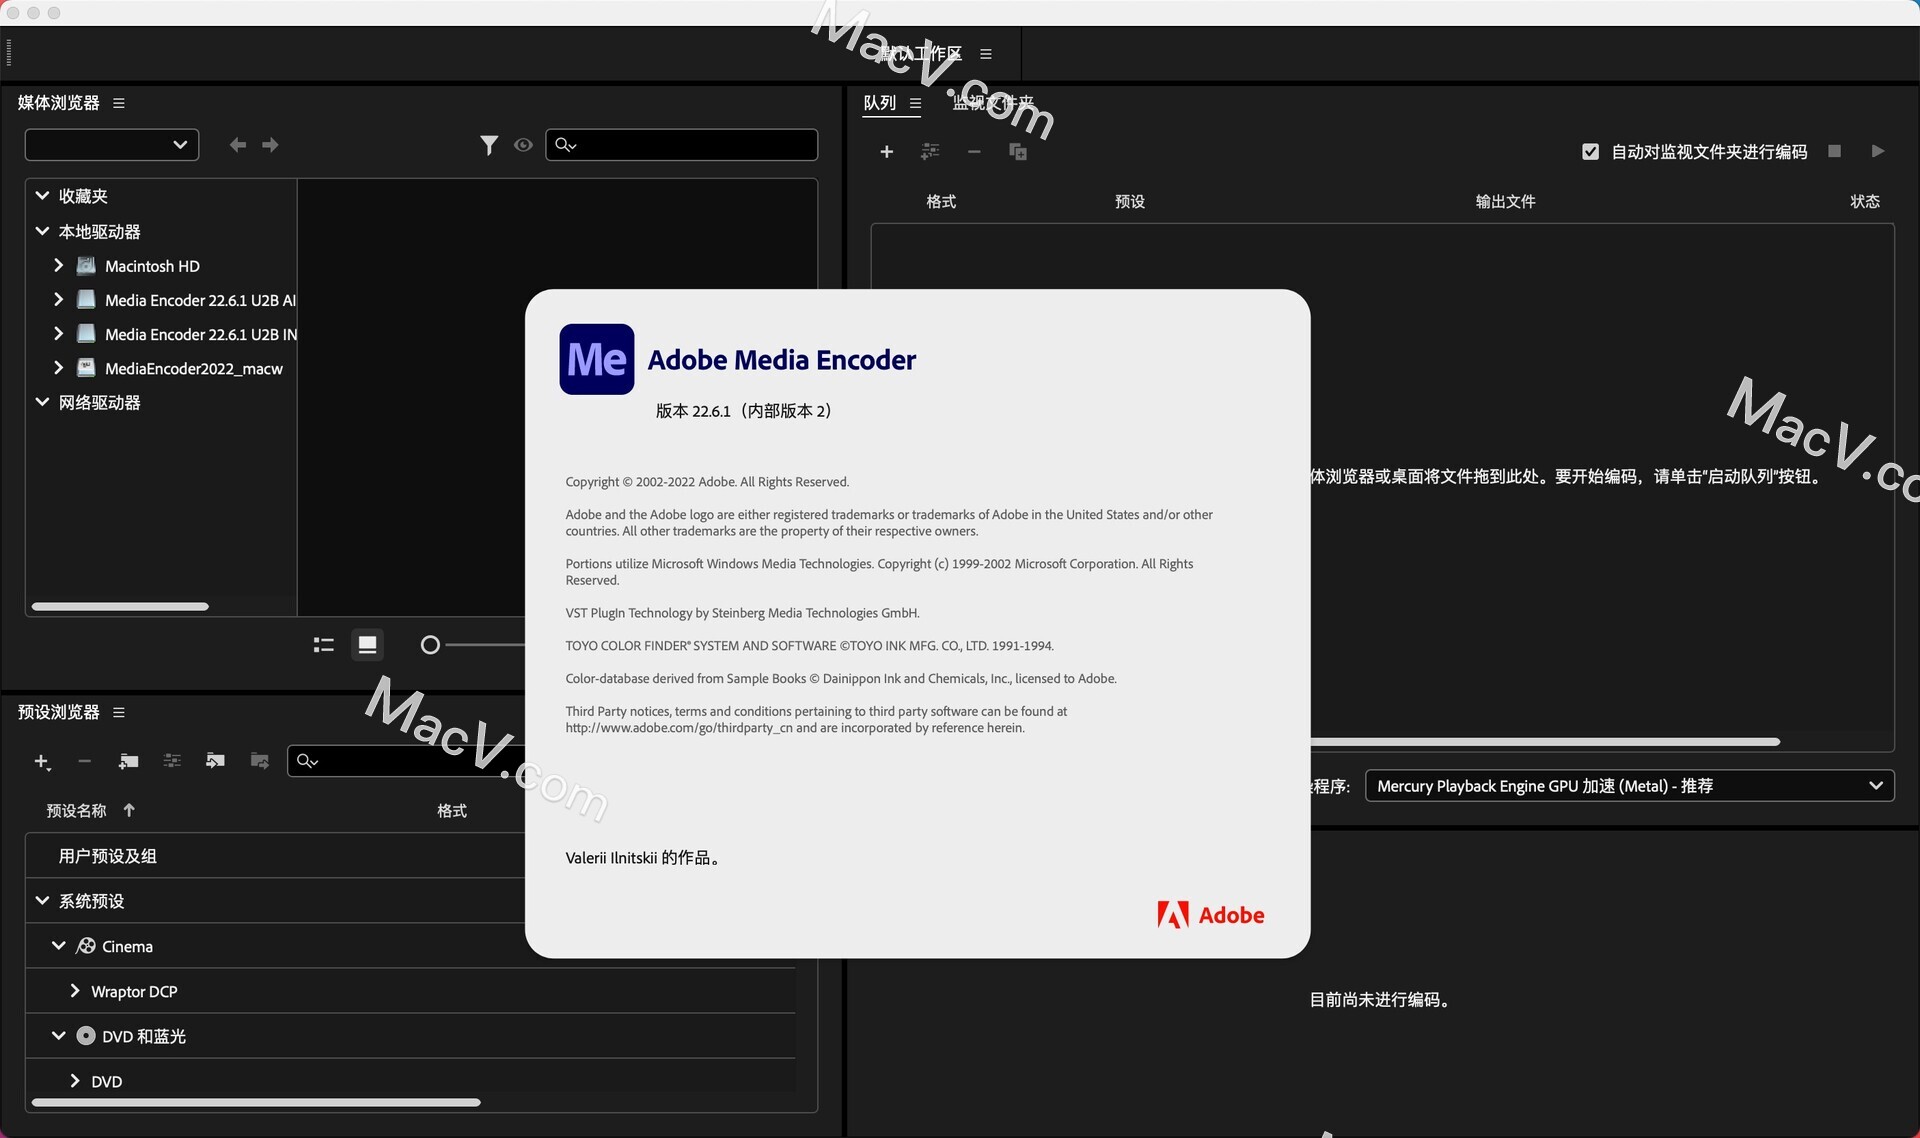The image size is (1920, 1138).
Task: Click the Preset Browser search field
Action: tap(405, 761)
